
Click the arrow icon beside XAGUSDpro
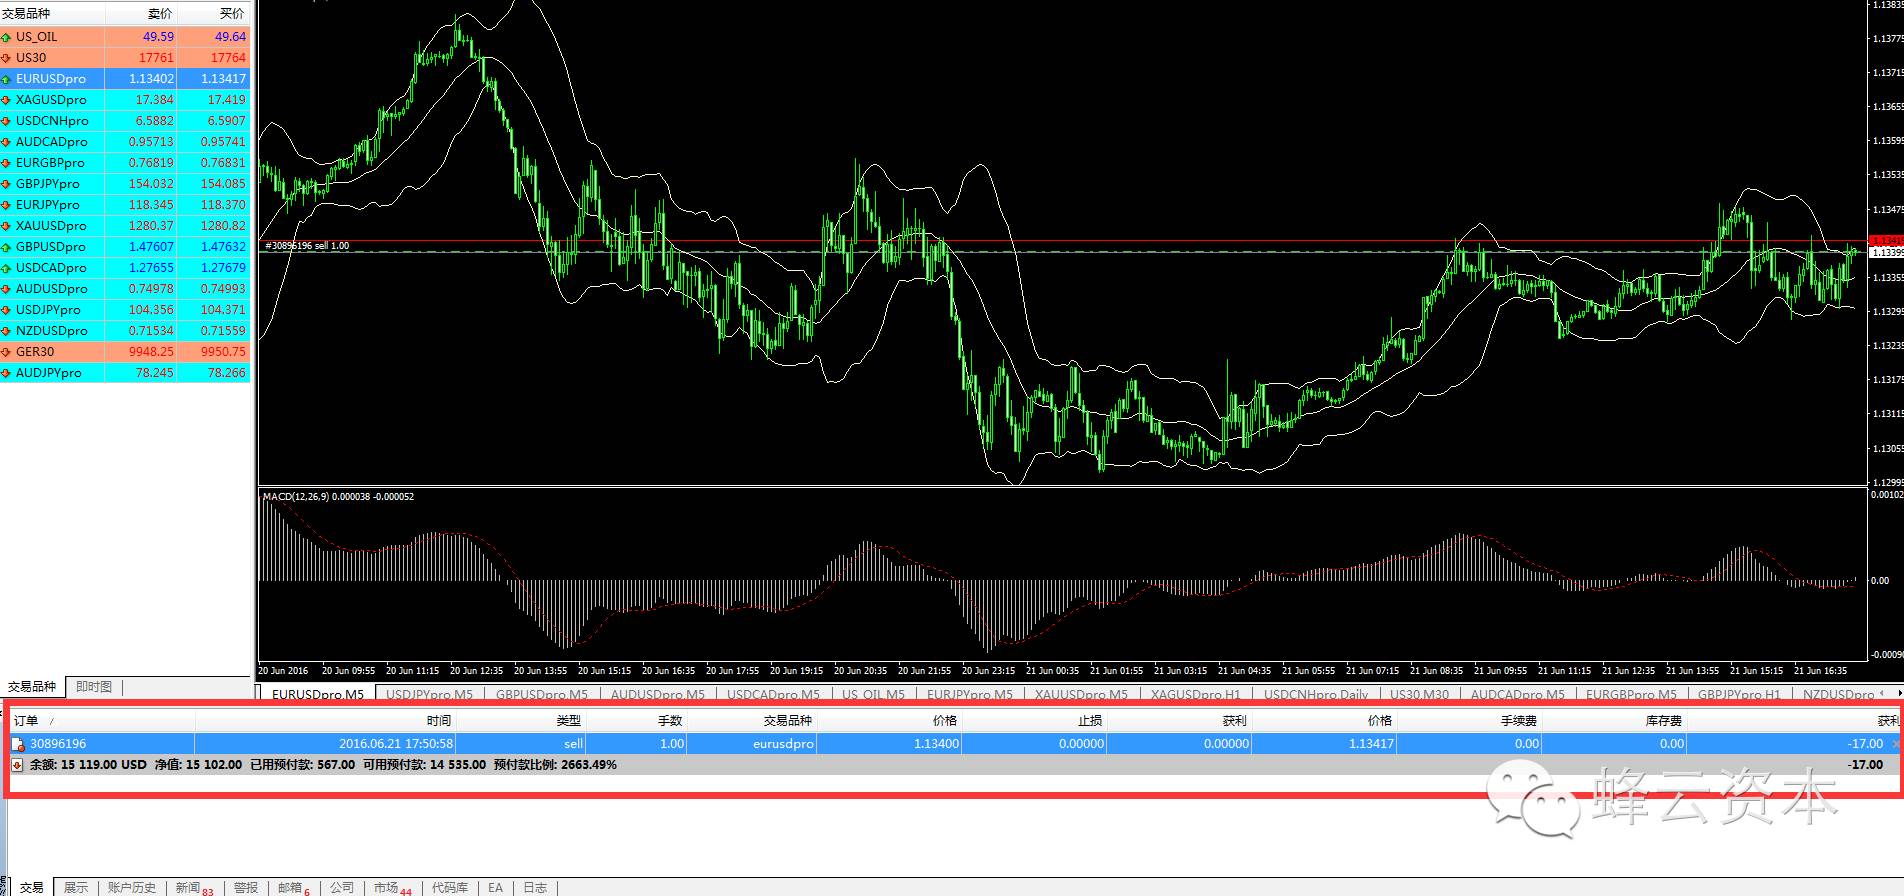point(7,100)
